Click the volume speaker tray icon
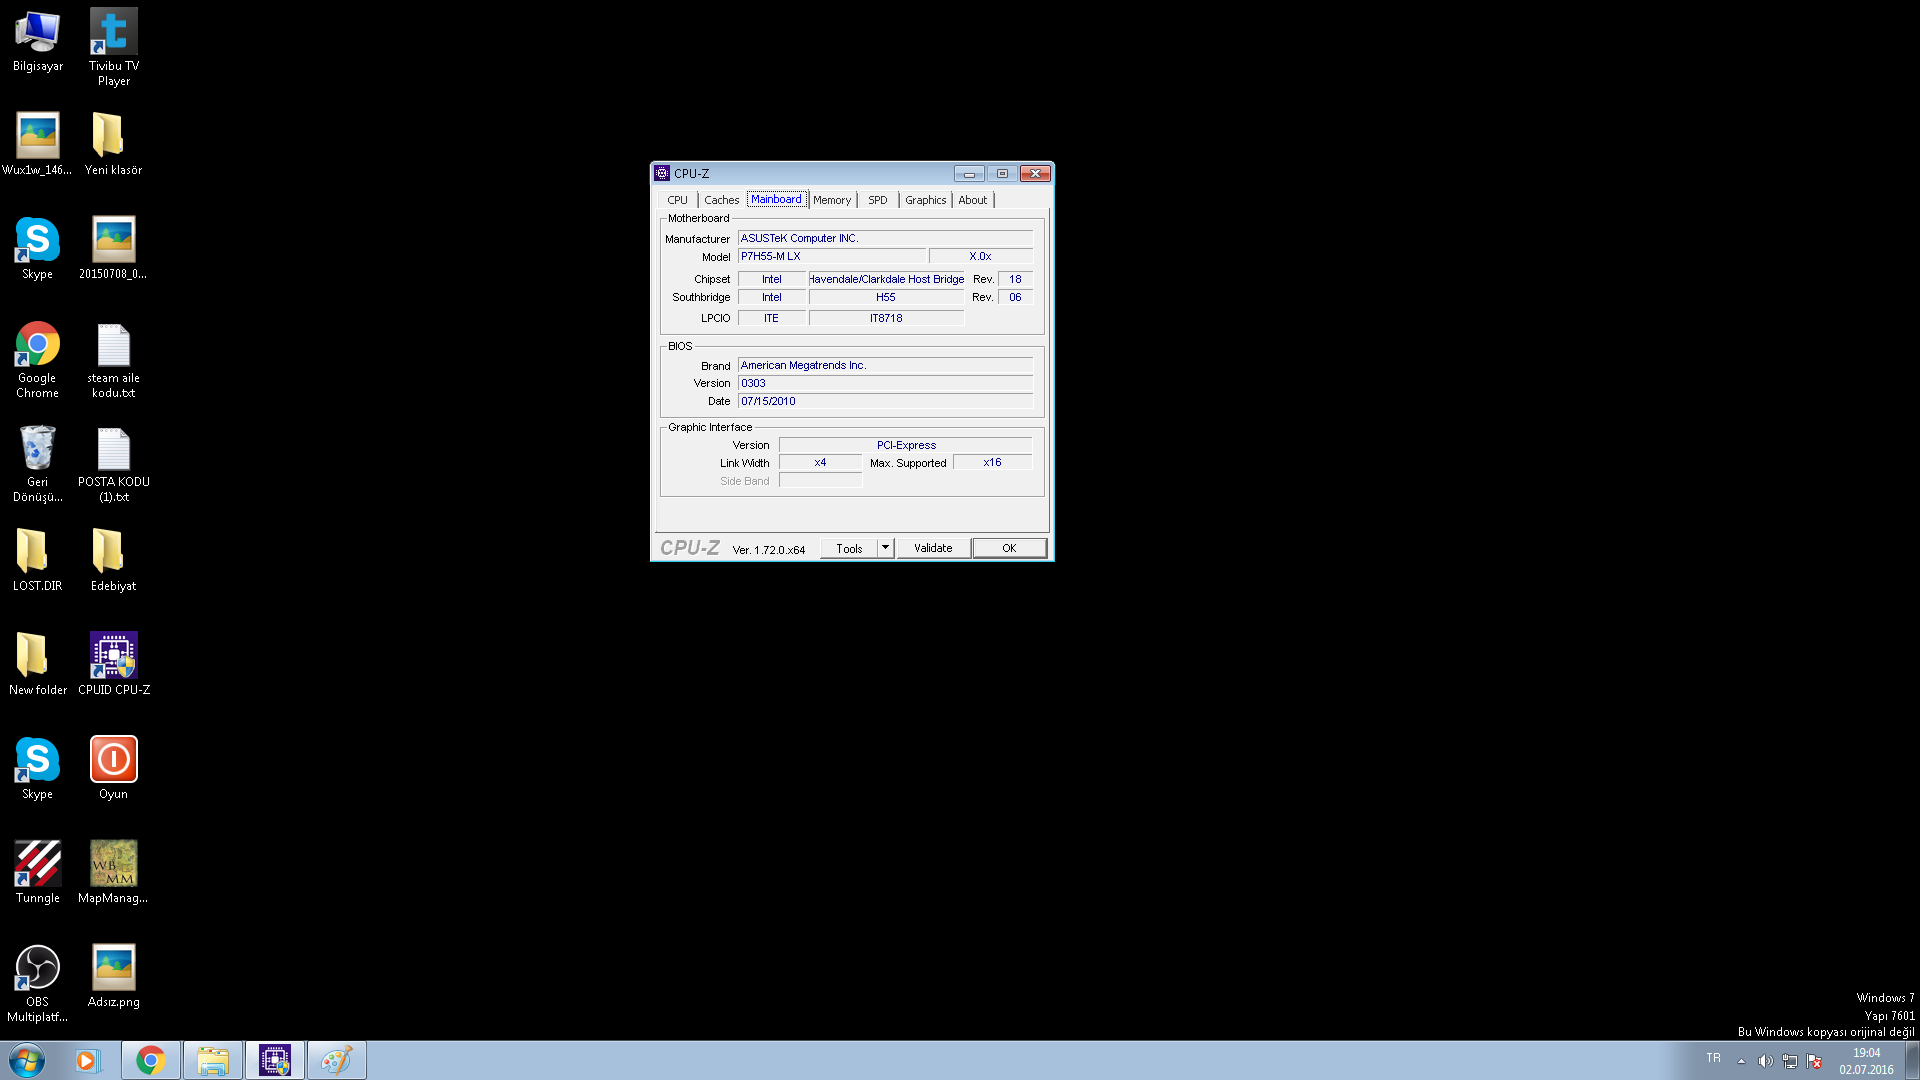 1765,1061
